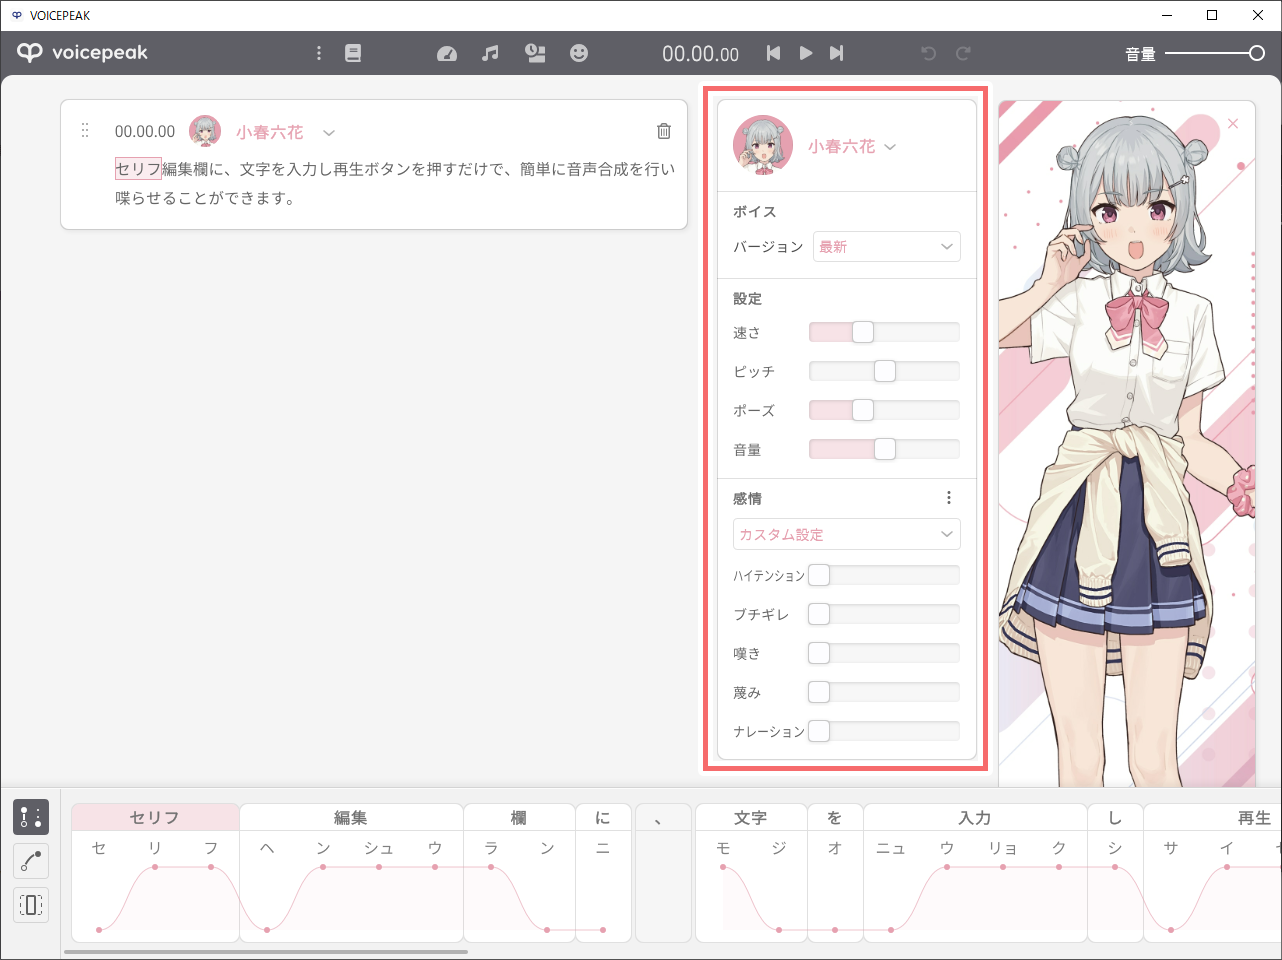Click accent point under セ in セリフ
Image resolution: width=1282 pixels, height=960 pixels.
99,930
